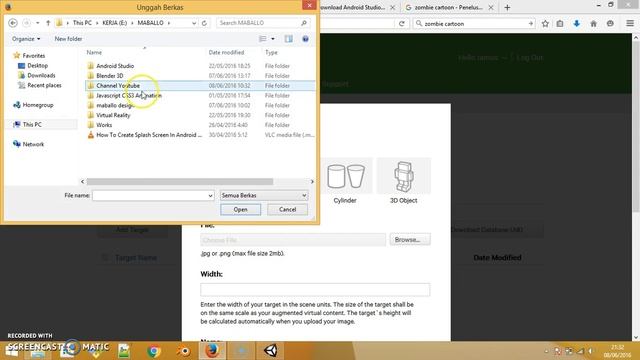Sort files by Date modified column
Viewport: 640px width, 360px height.
[226, 52]
